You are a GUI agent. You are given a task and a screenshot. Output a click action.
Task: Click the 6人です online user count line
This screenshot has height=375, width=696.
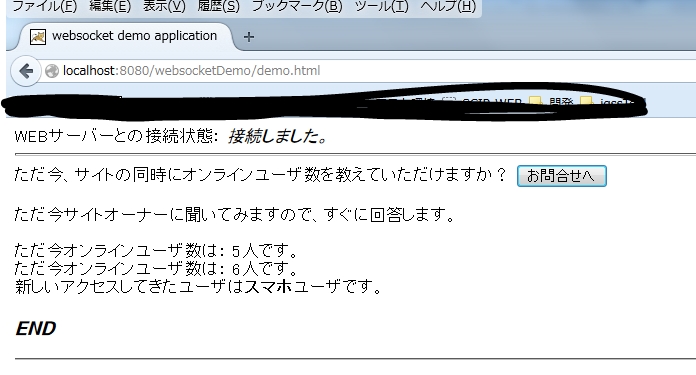156,268
